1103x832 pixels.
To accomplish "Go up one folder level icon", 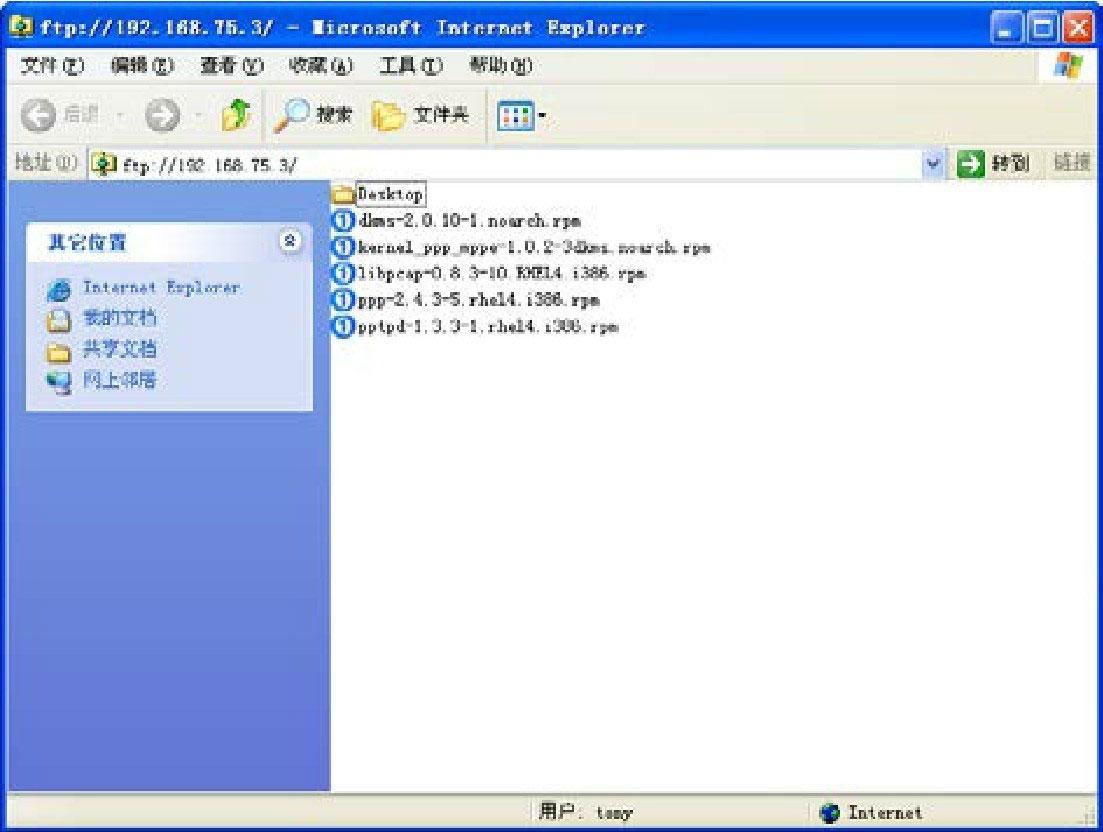I will pos(236,115).
